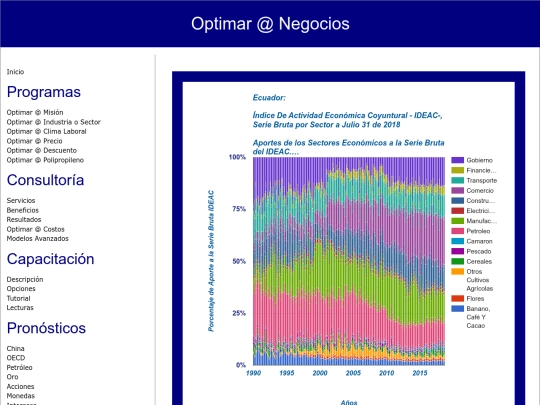Open Petróleo forecast link

(x=19, y=367)
